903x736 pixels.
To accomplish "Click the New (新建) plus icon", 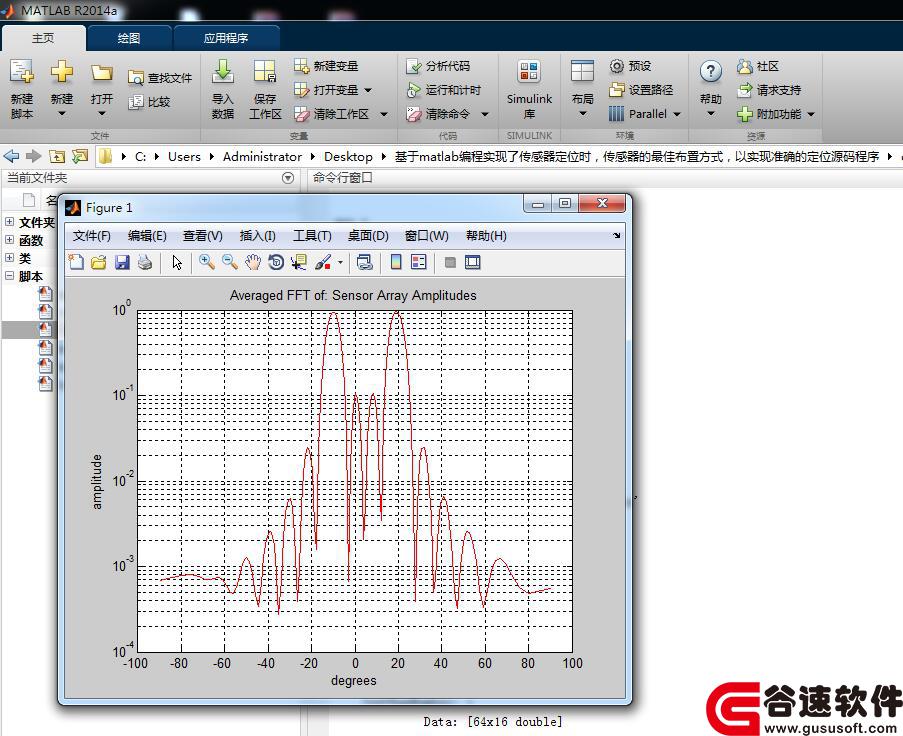I will coord(62,72).
